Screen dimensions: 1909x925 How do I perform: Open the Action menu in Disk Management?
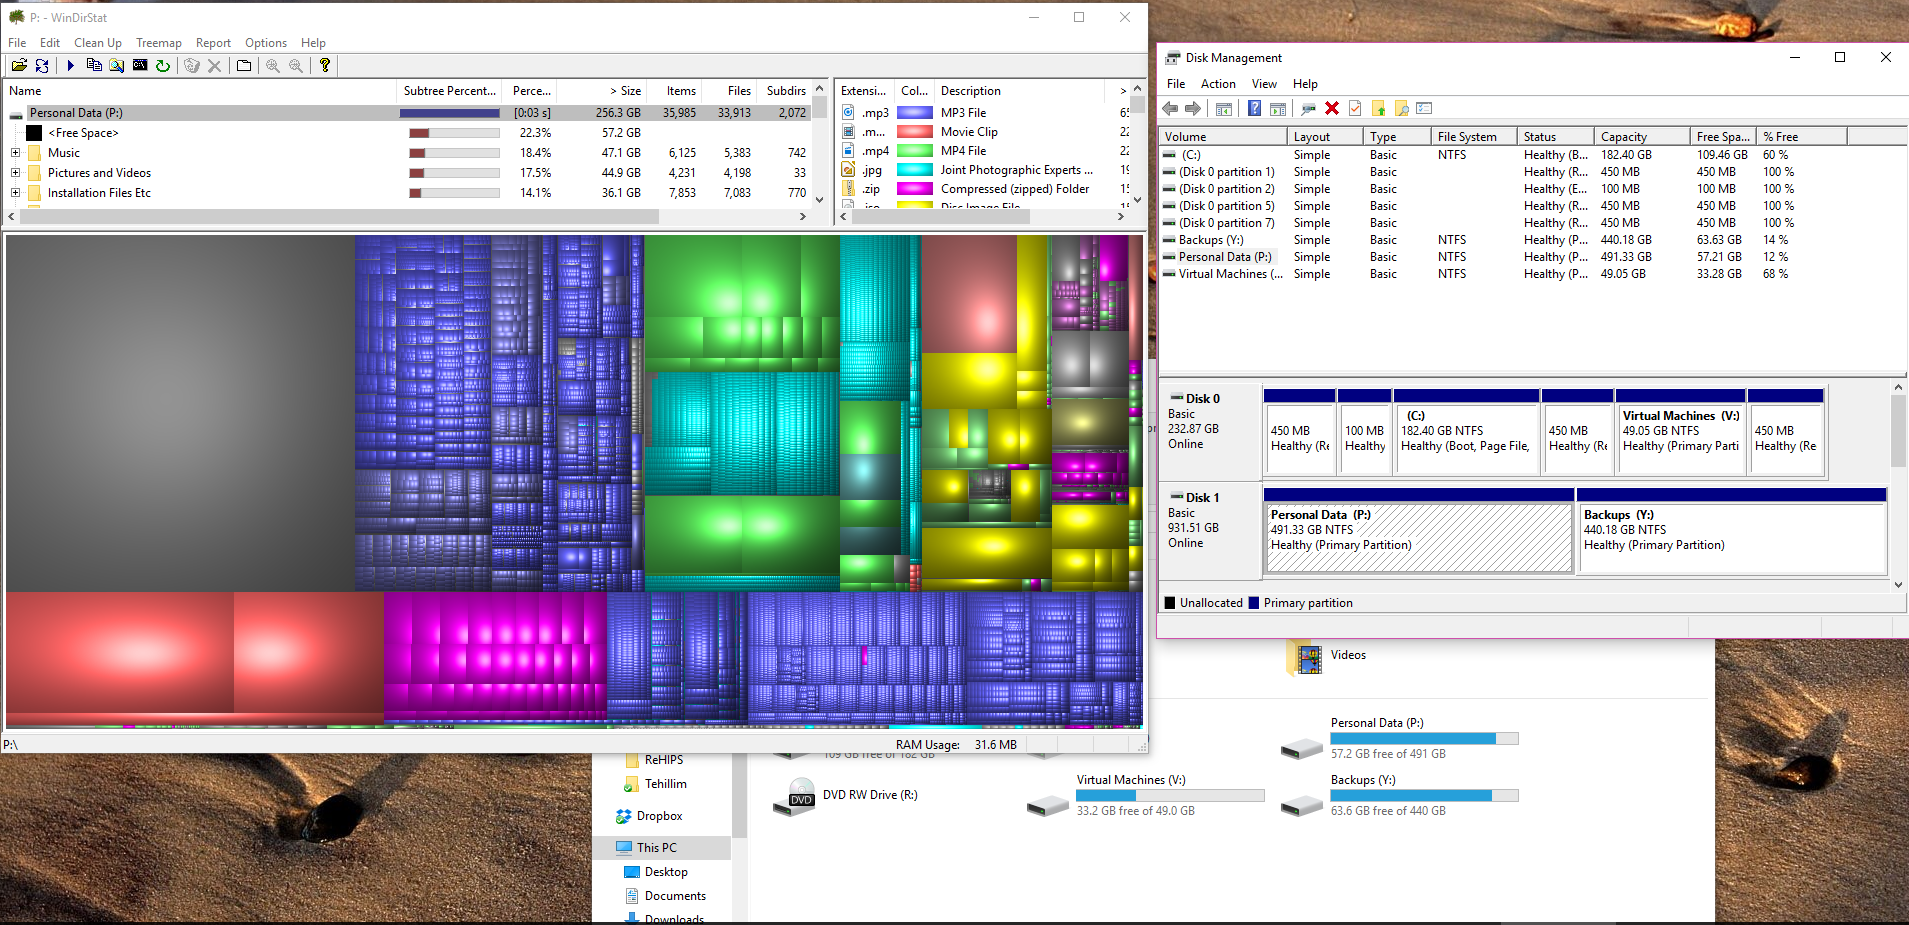point(1217,84)
